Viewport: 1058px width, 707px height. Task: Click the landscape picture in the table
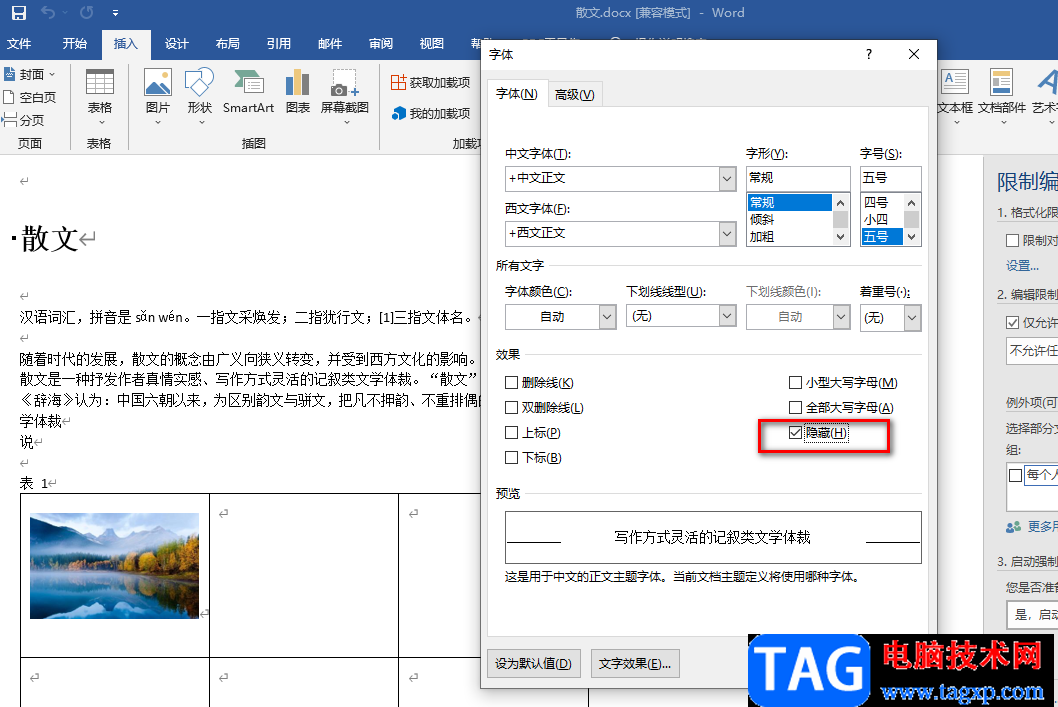point(115,566)
